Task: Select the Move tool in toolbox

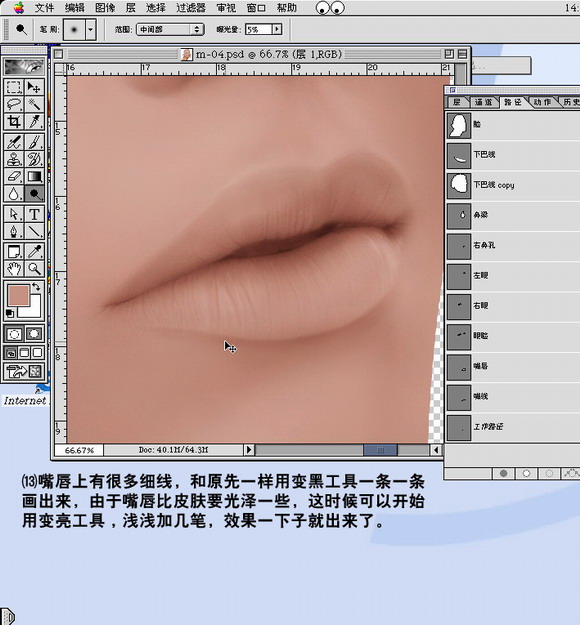Action: 34,87
